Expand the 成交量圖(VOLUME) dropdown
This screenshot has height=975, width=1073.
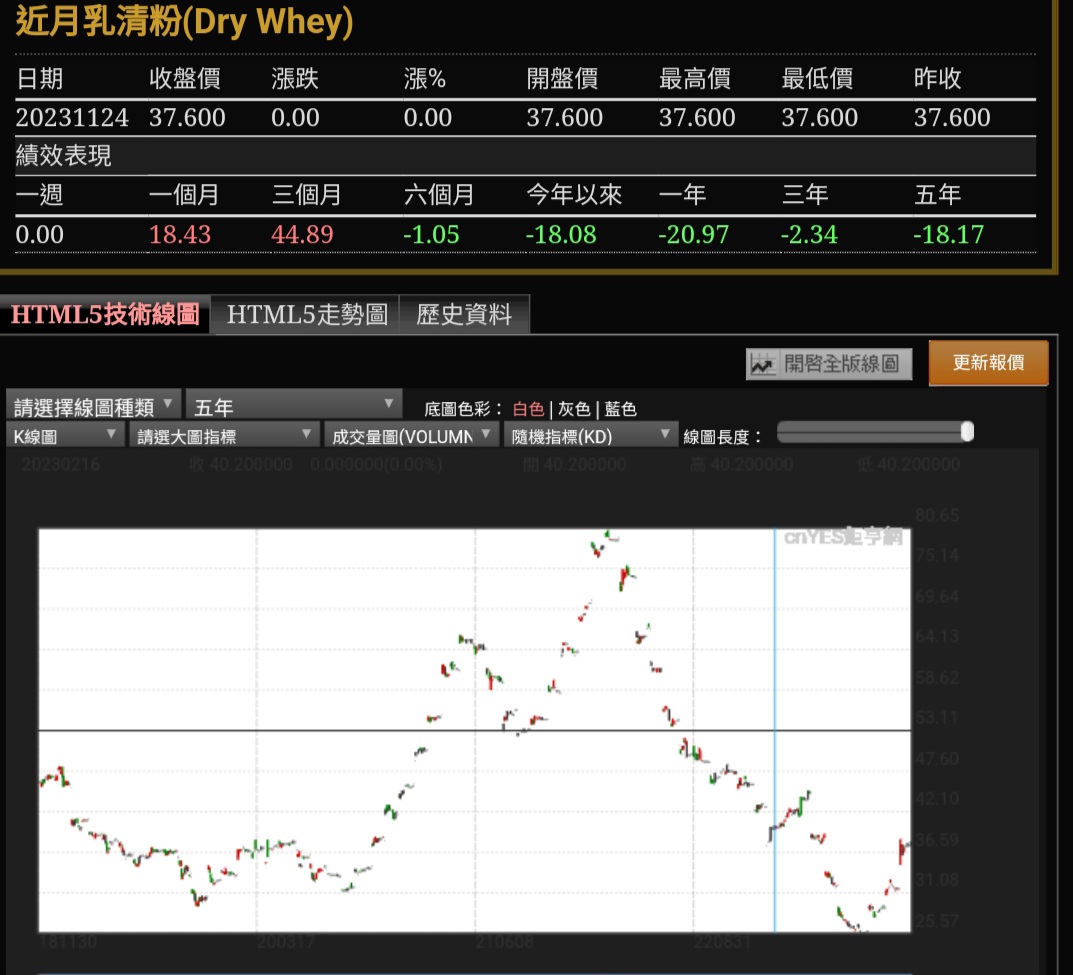pos(411,436)
